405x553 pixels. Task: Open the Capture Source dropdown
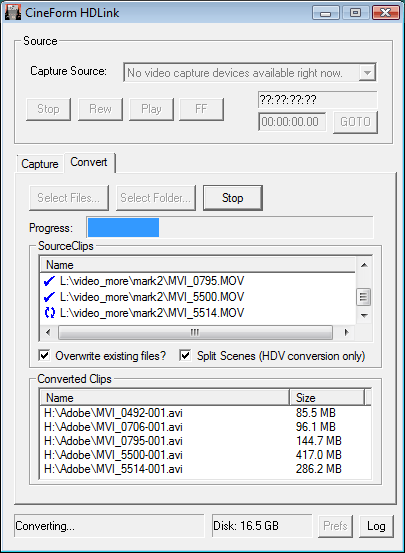coord(367,73)
